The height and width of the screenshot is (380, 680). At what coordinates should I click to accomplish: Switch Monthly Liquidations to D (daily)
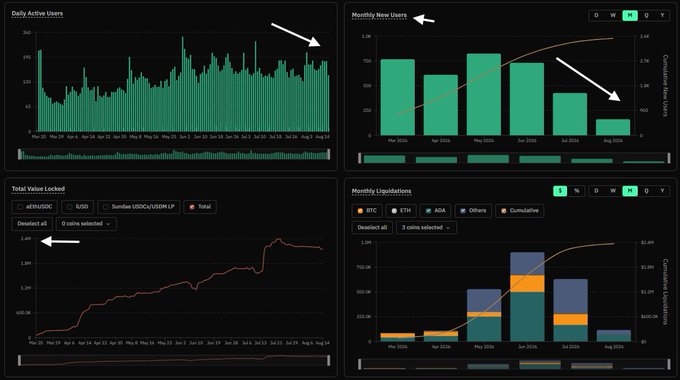pyautogui.click(x=596, y=191)
